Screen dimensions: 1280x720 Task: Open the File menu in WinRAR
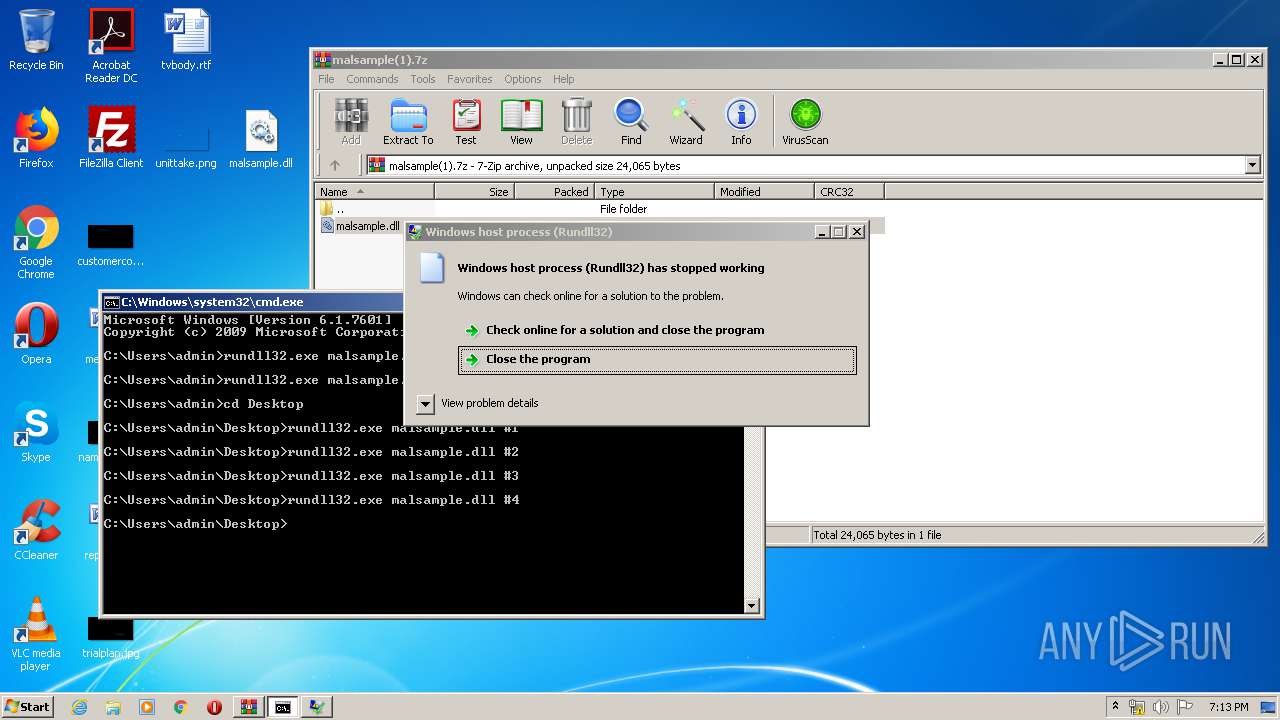pos(326,79)
